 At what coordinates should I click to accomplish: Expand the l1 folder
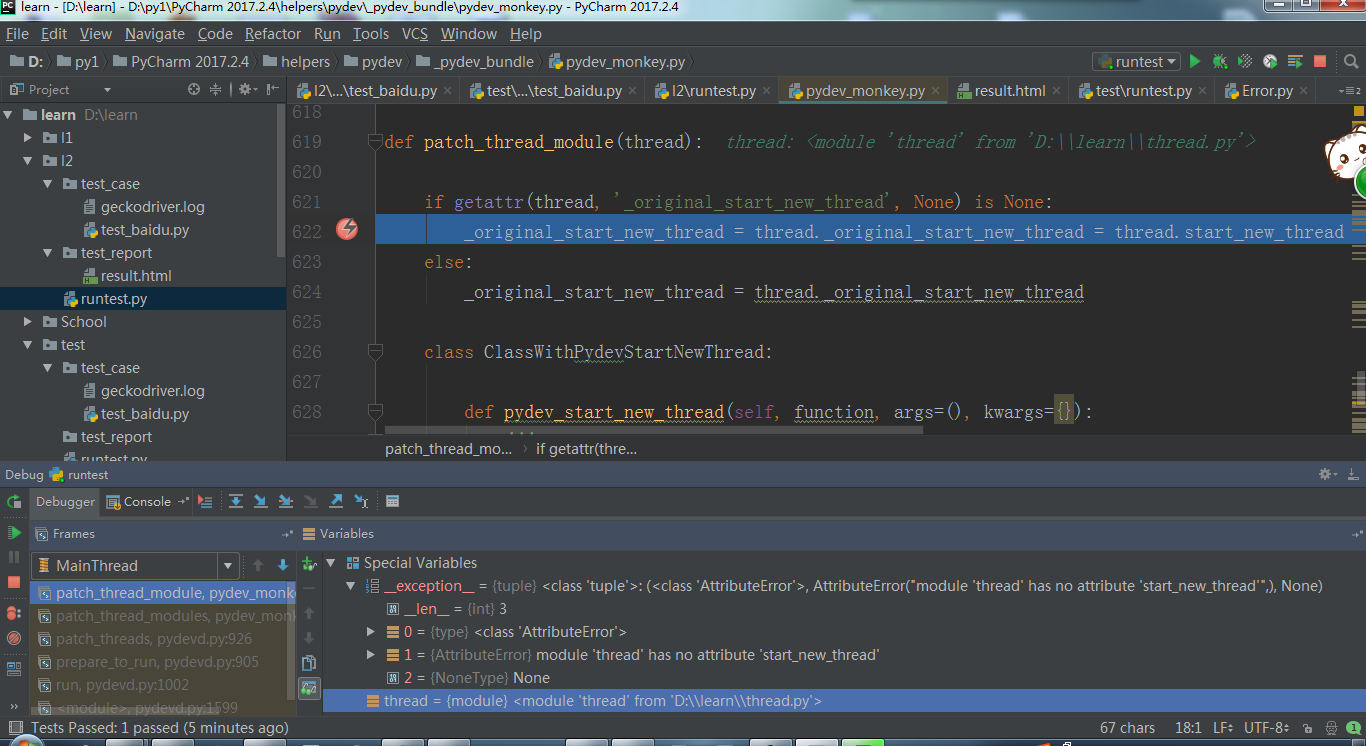click(29, 138)
